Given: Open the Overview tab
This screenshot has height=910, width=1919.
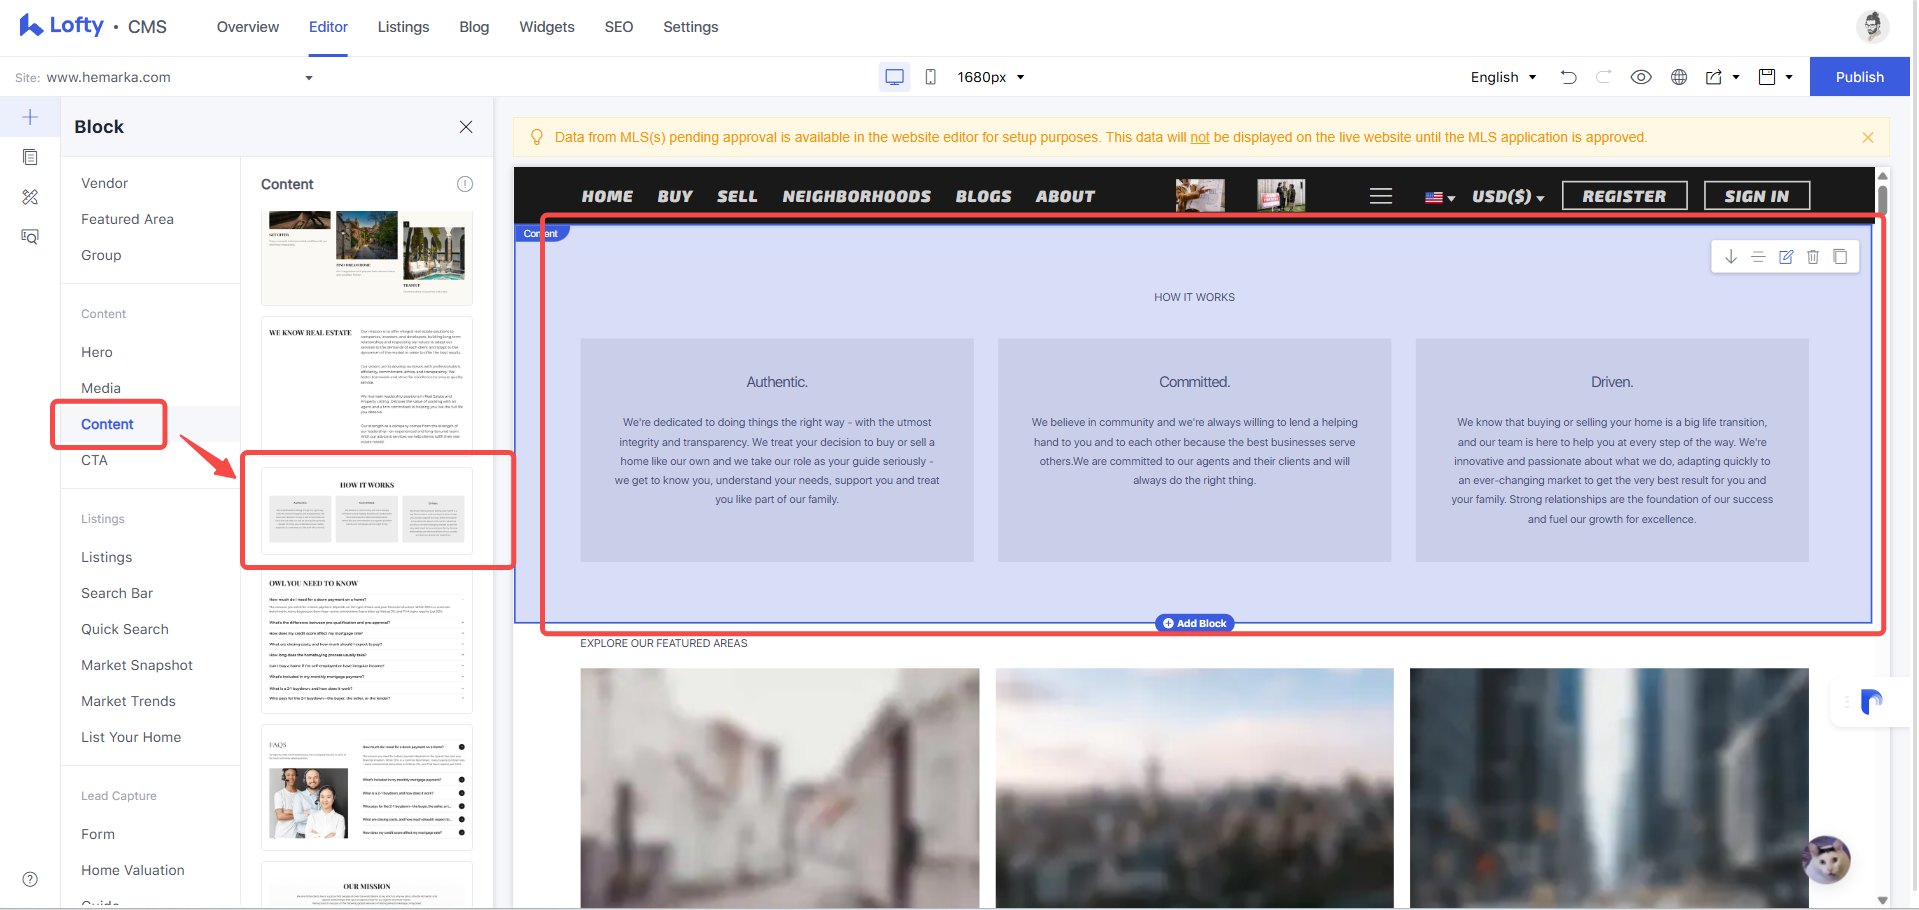Looking at the screenshot, I should (248, 27).
